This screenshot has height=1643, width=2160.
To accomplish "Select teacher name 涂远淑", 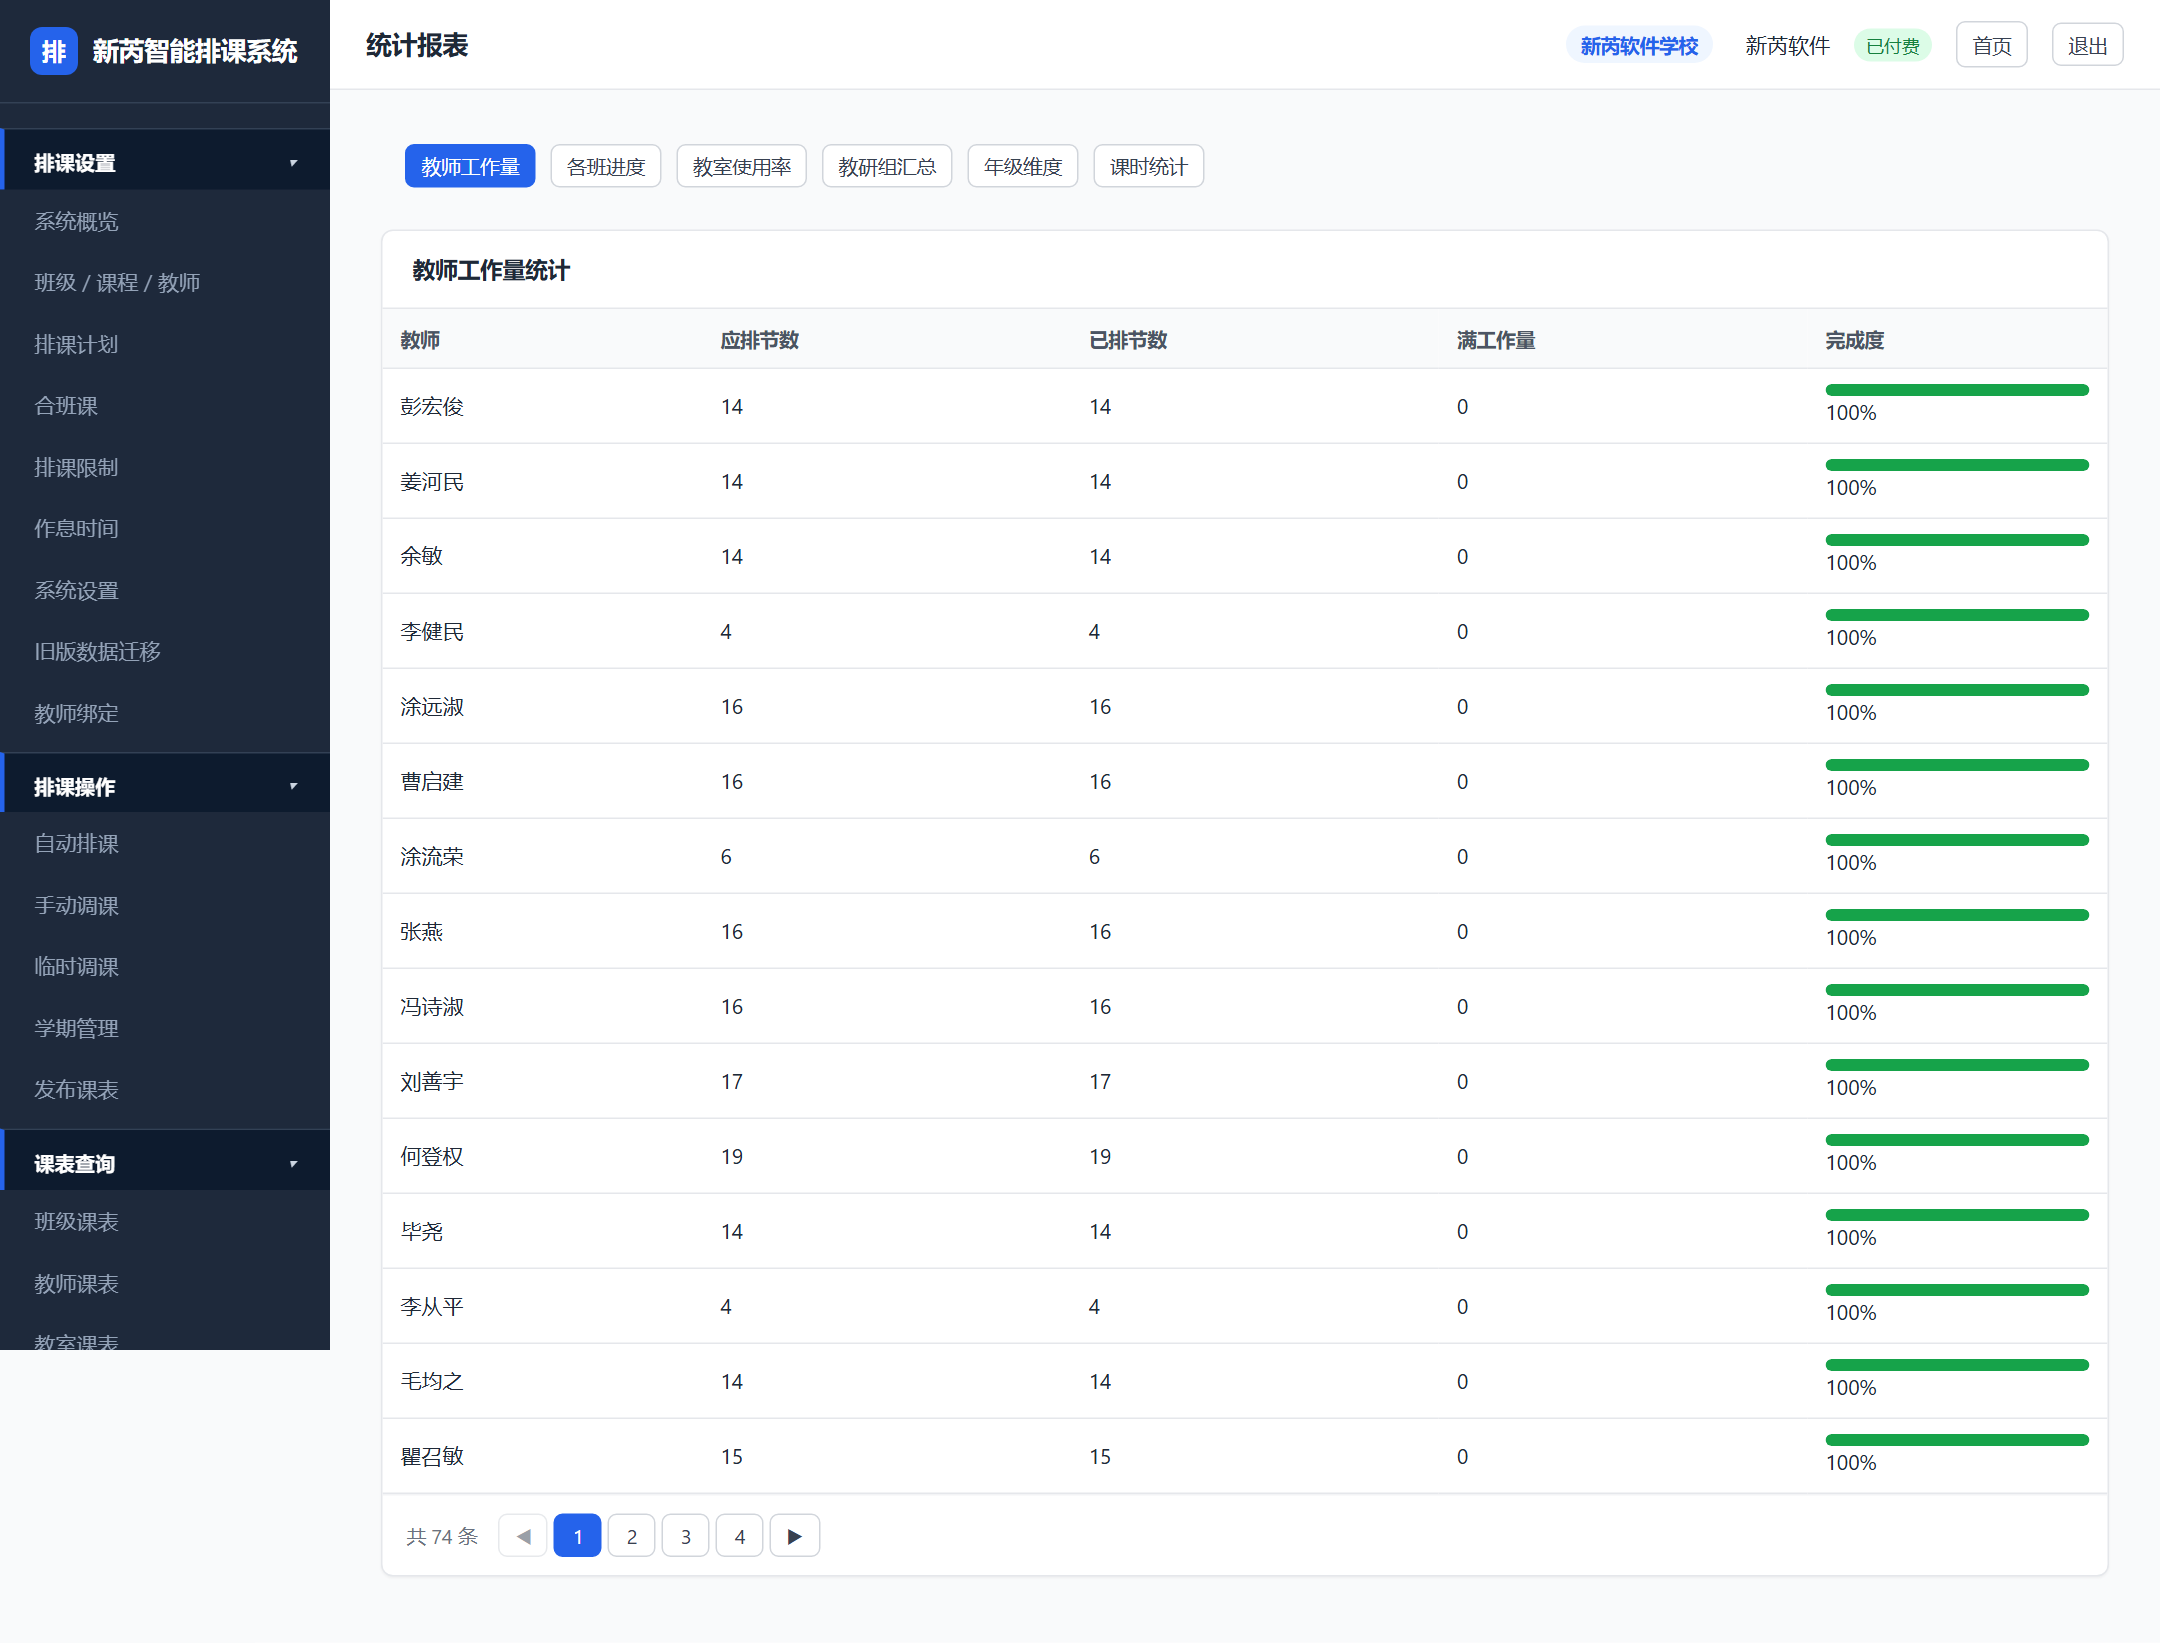I will 432,707.
